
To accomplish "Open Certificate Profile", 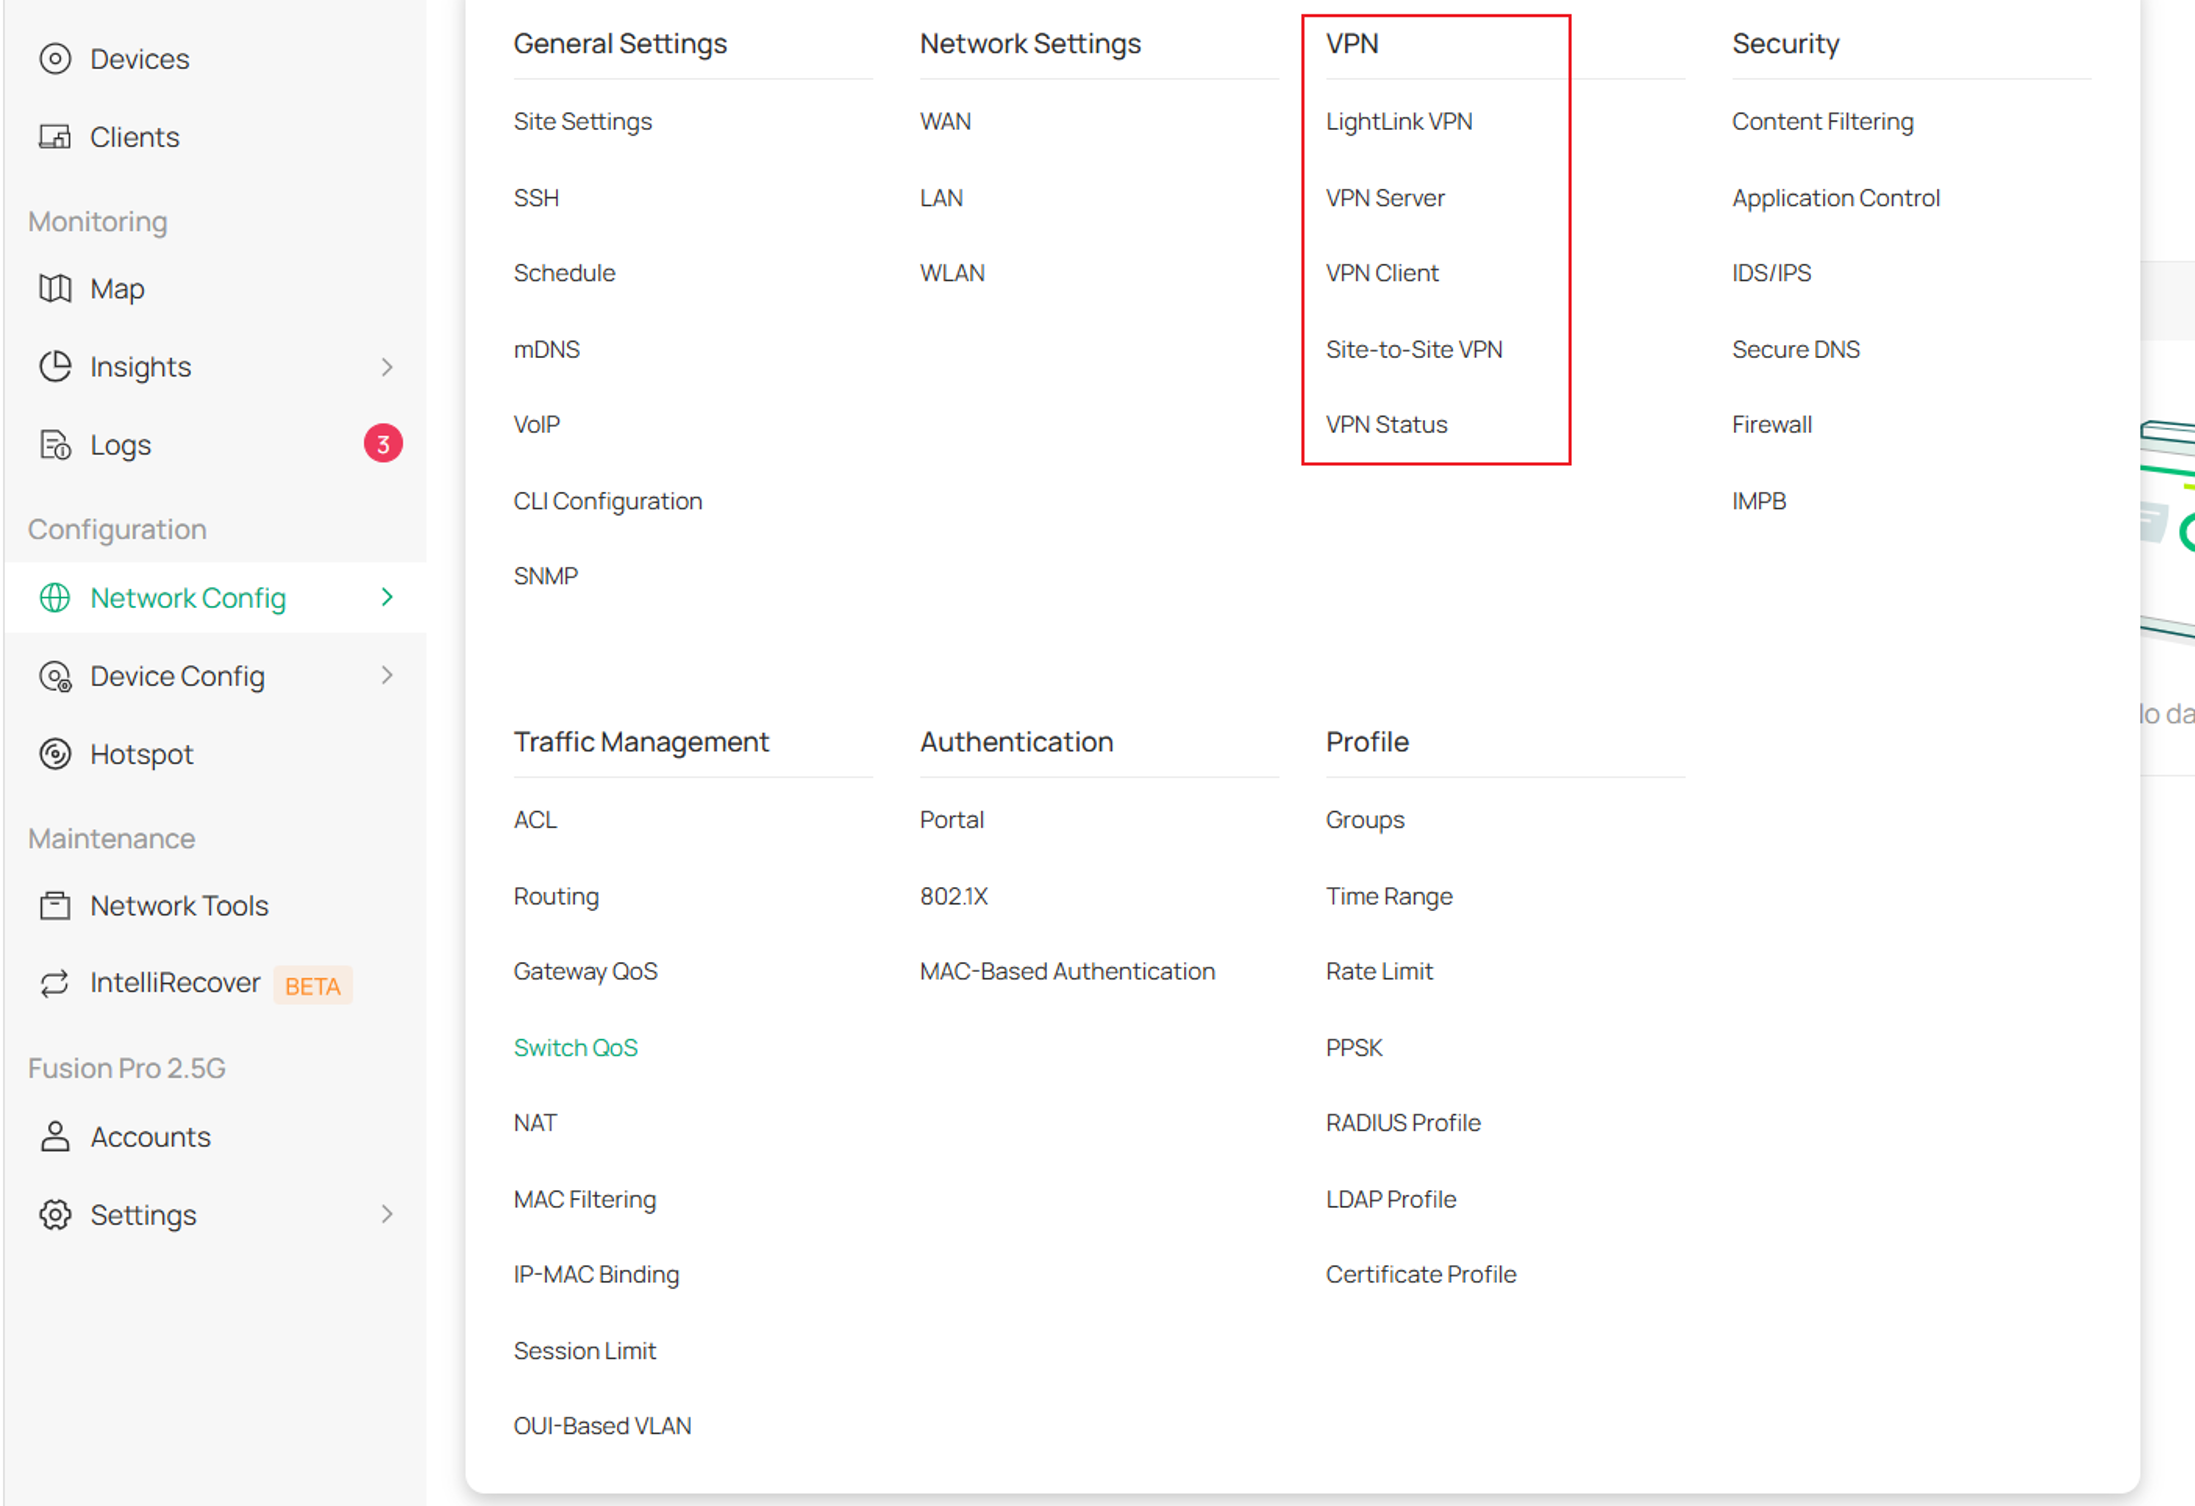I will point(1421,1274).
